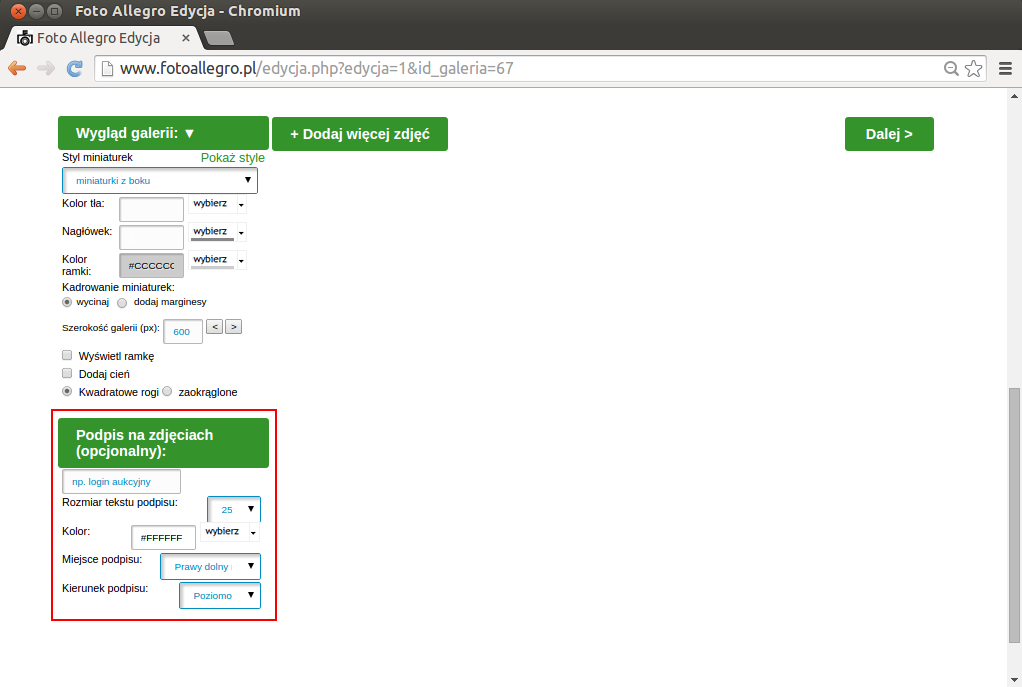The image size is (1022, 687).
Task: Bookmark the page with the star icon
Action: pos(973,68)
